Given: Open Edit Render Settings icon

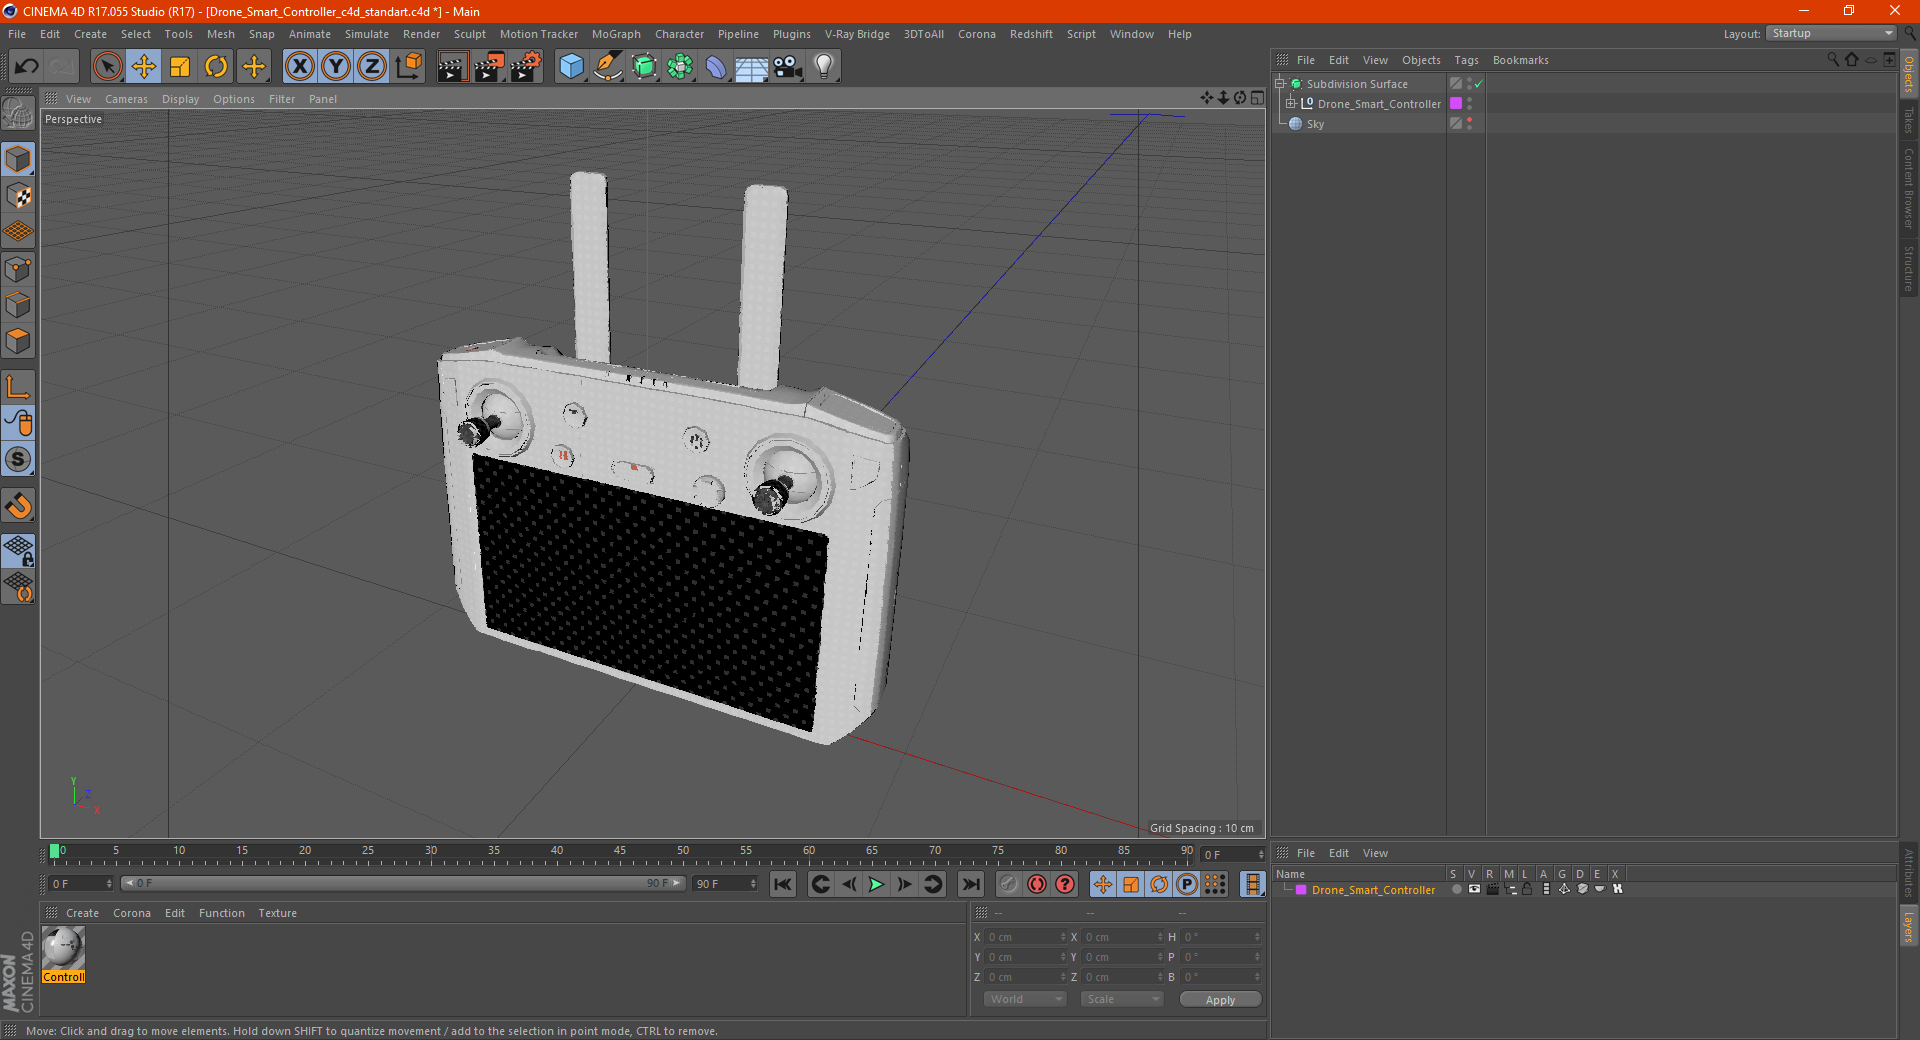Looking at the screenshot, I should click(526, 67).
